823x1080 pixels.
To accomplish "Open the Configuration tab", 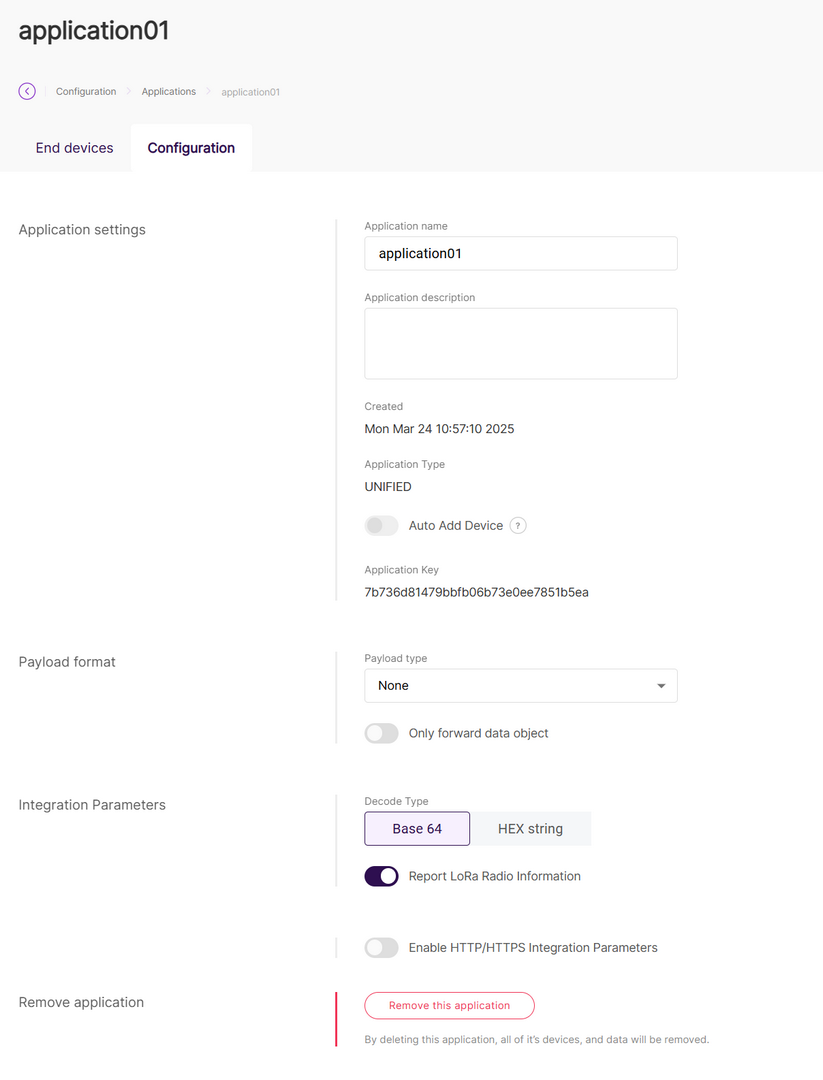I will 191,148.
